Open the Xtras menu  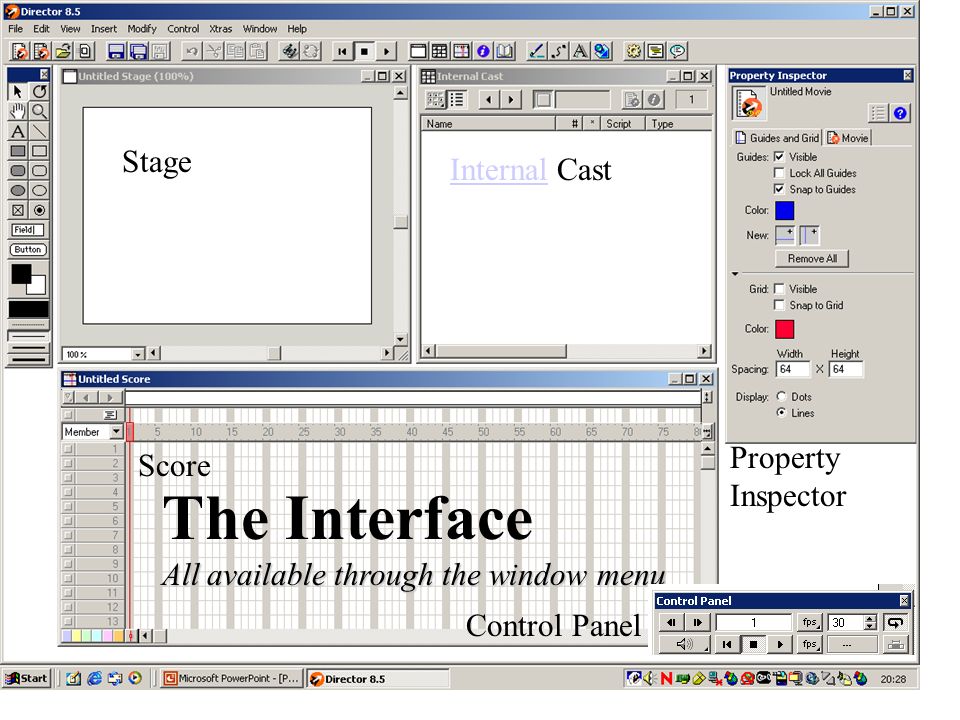(220, 29)
